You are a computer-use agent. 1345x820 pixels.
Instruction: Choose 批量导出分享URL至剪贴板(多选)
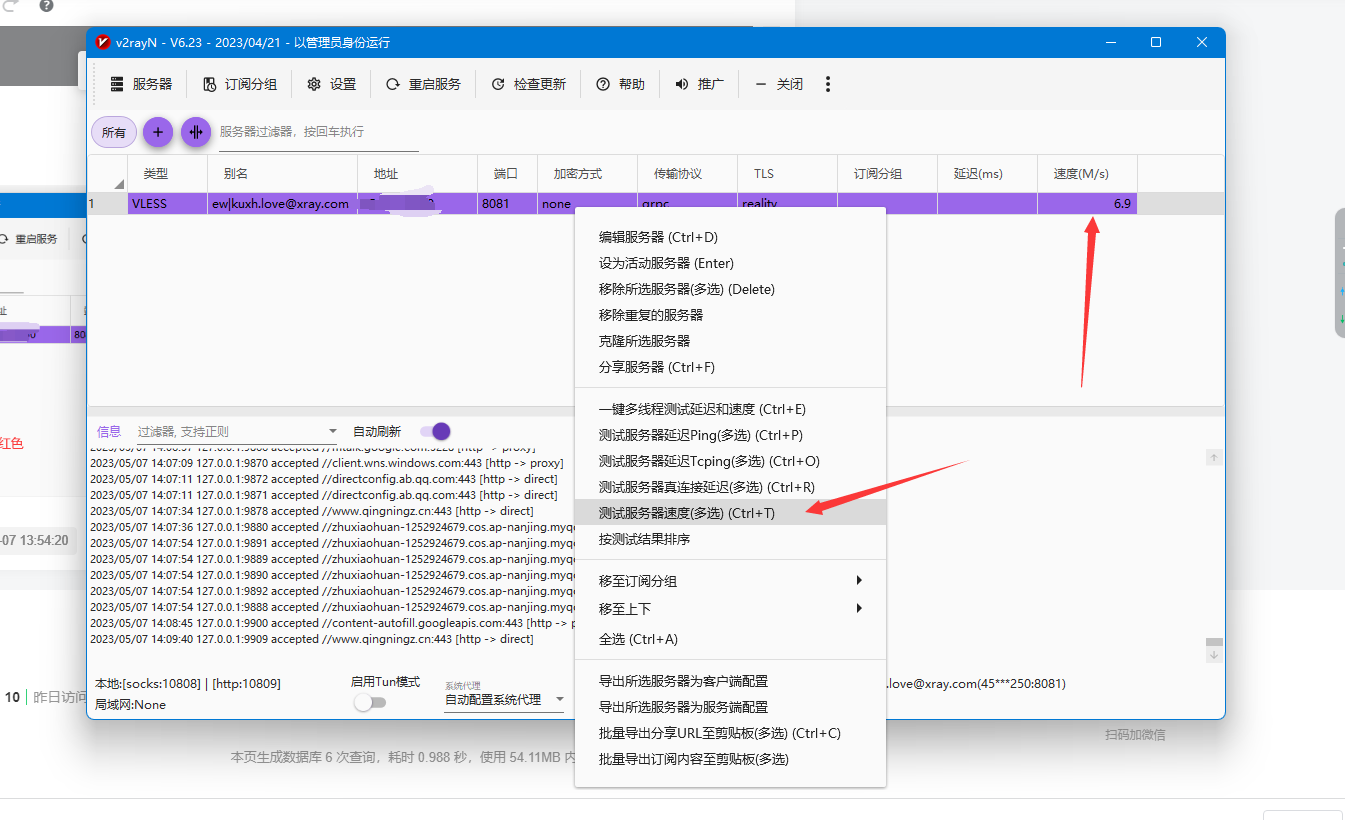[x=730, y=733]
